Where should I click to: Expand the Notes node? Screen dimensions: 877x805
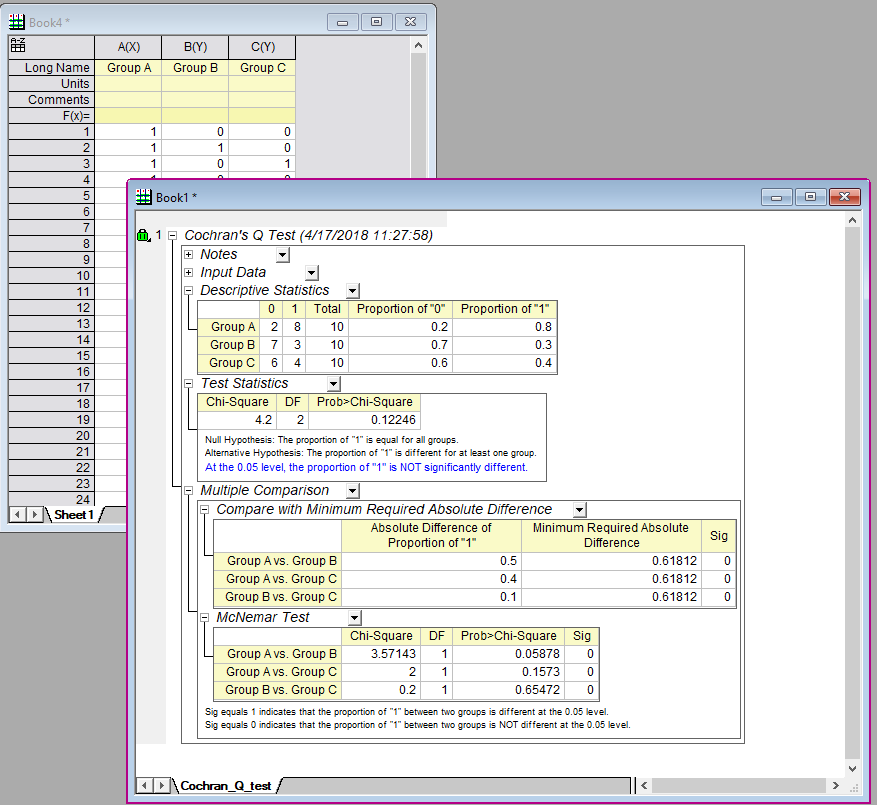tap(189, 255)
